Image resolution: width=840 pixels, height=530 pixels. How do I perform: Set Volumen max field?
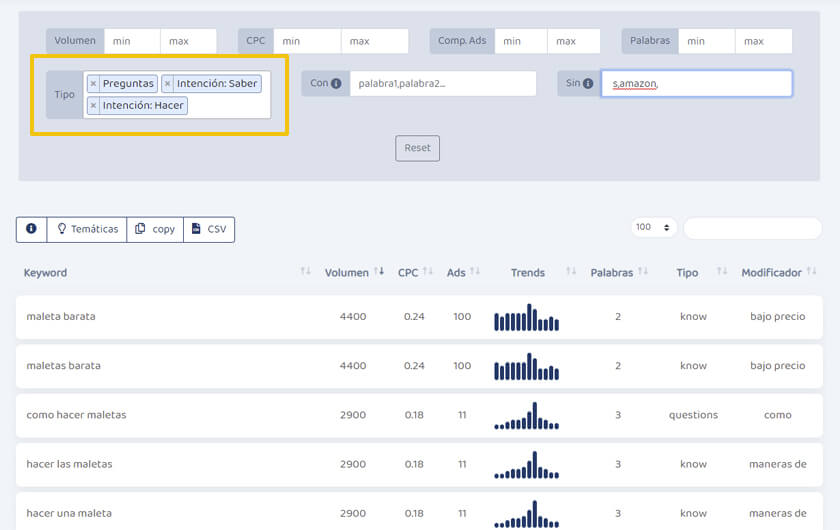pos(189,41)
